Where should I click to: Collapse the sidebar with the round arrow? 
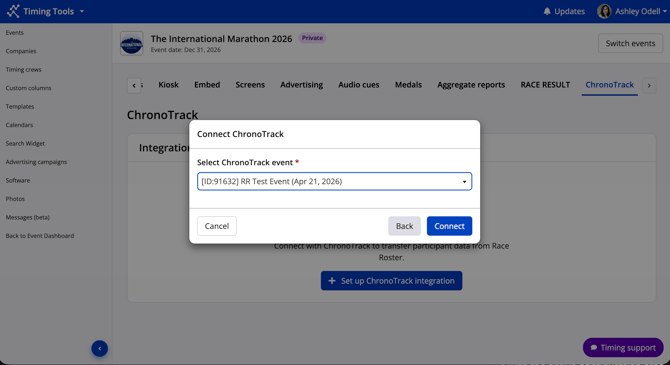point(100,348)
